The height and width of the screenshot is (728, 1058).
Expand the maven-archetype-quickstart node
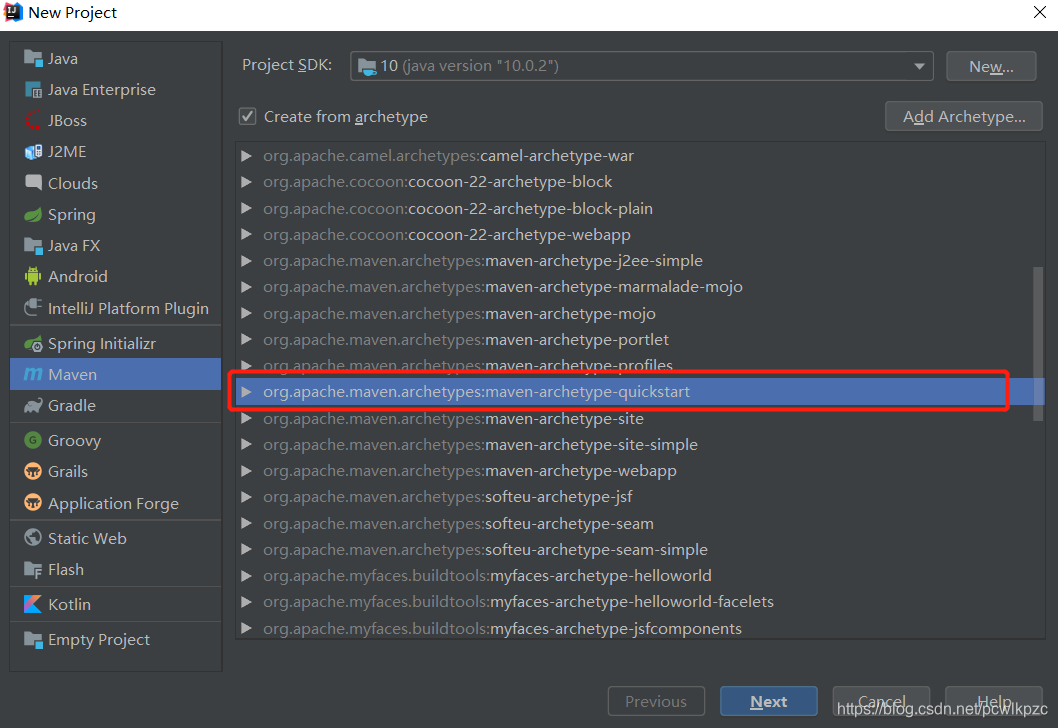click(247, 392)
